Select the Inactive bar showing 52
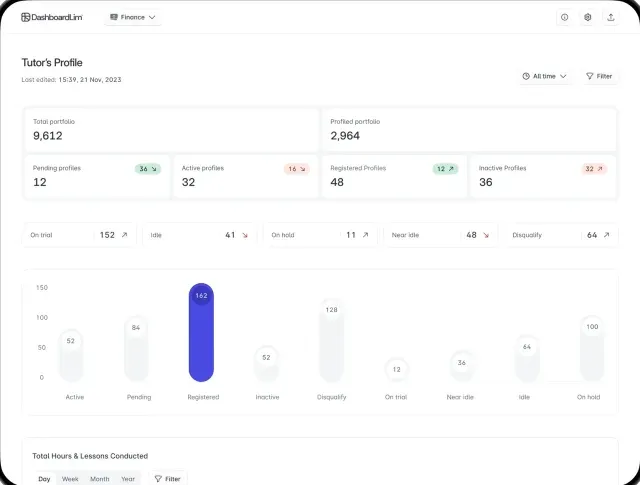This screenshot has width=640, height=485. 266,364
